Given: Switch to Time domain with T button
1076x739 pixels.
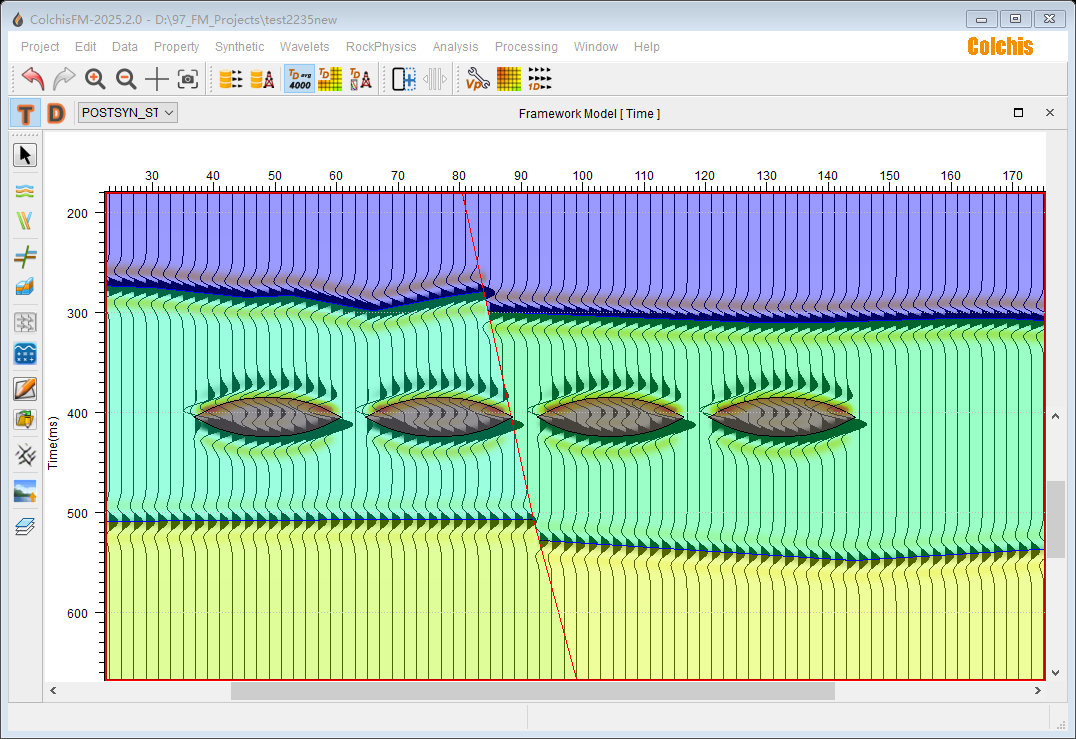Looking at the screenshot, I should pos(25,113).
